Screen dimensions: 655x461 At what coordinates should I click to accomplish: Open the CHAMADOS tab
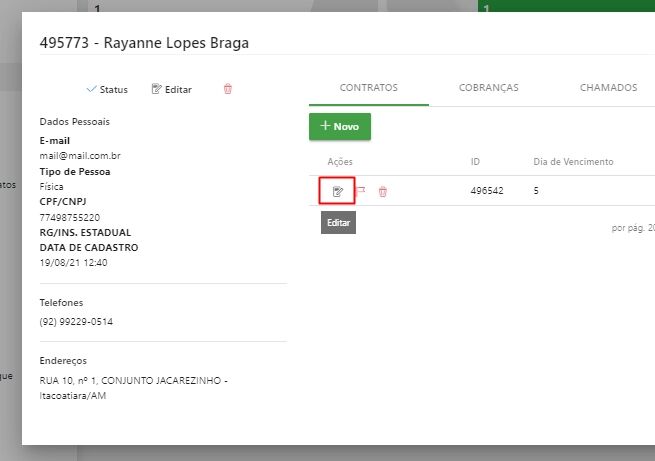[x=608, y=88]
